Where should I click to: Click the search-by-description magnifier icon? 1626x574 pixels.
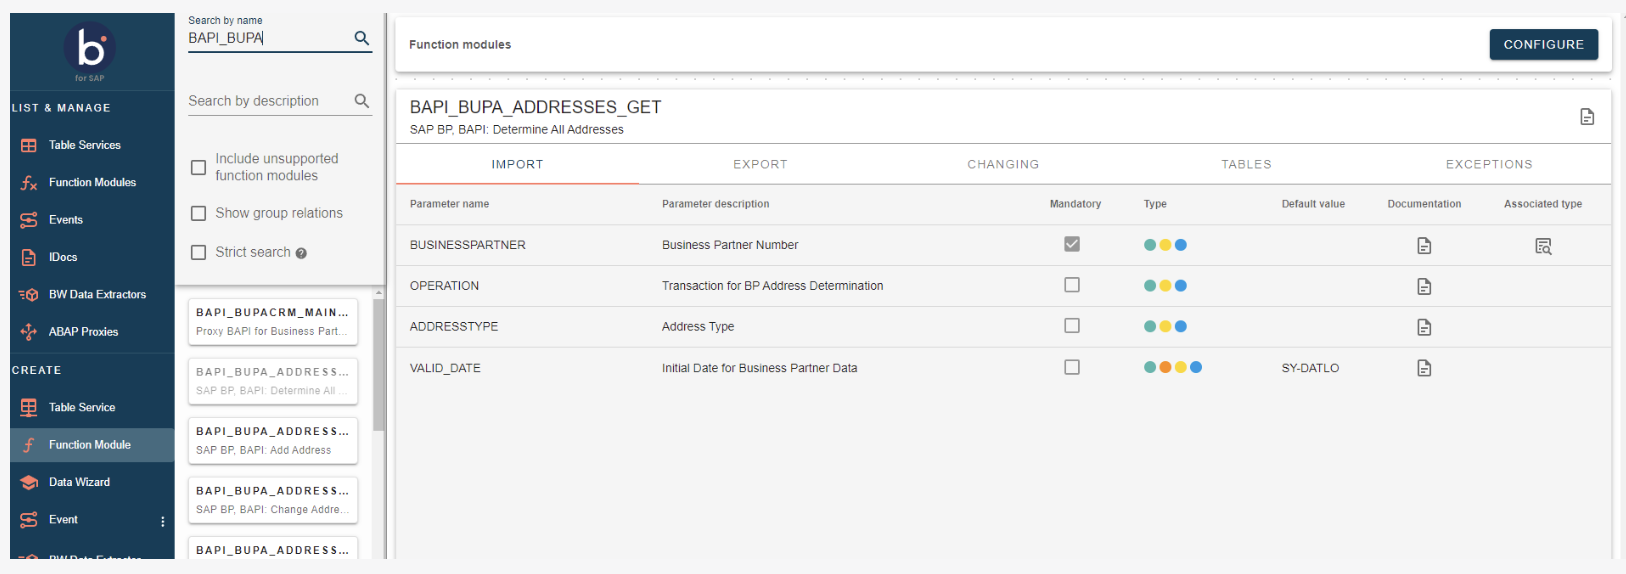pyautogui.click(x=361, y=101)
